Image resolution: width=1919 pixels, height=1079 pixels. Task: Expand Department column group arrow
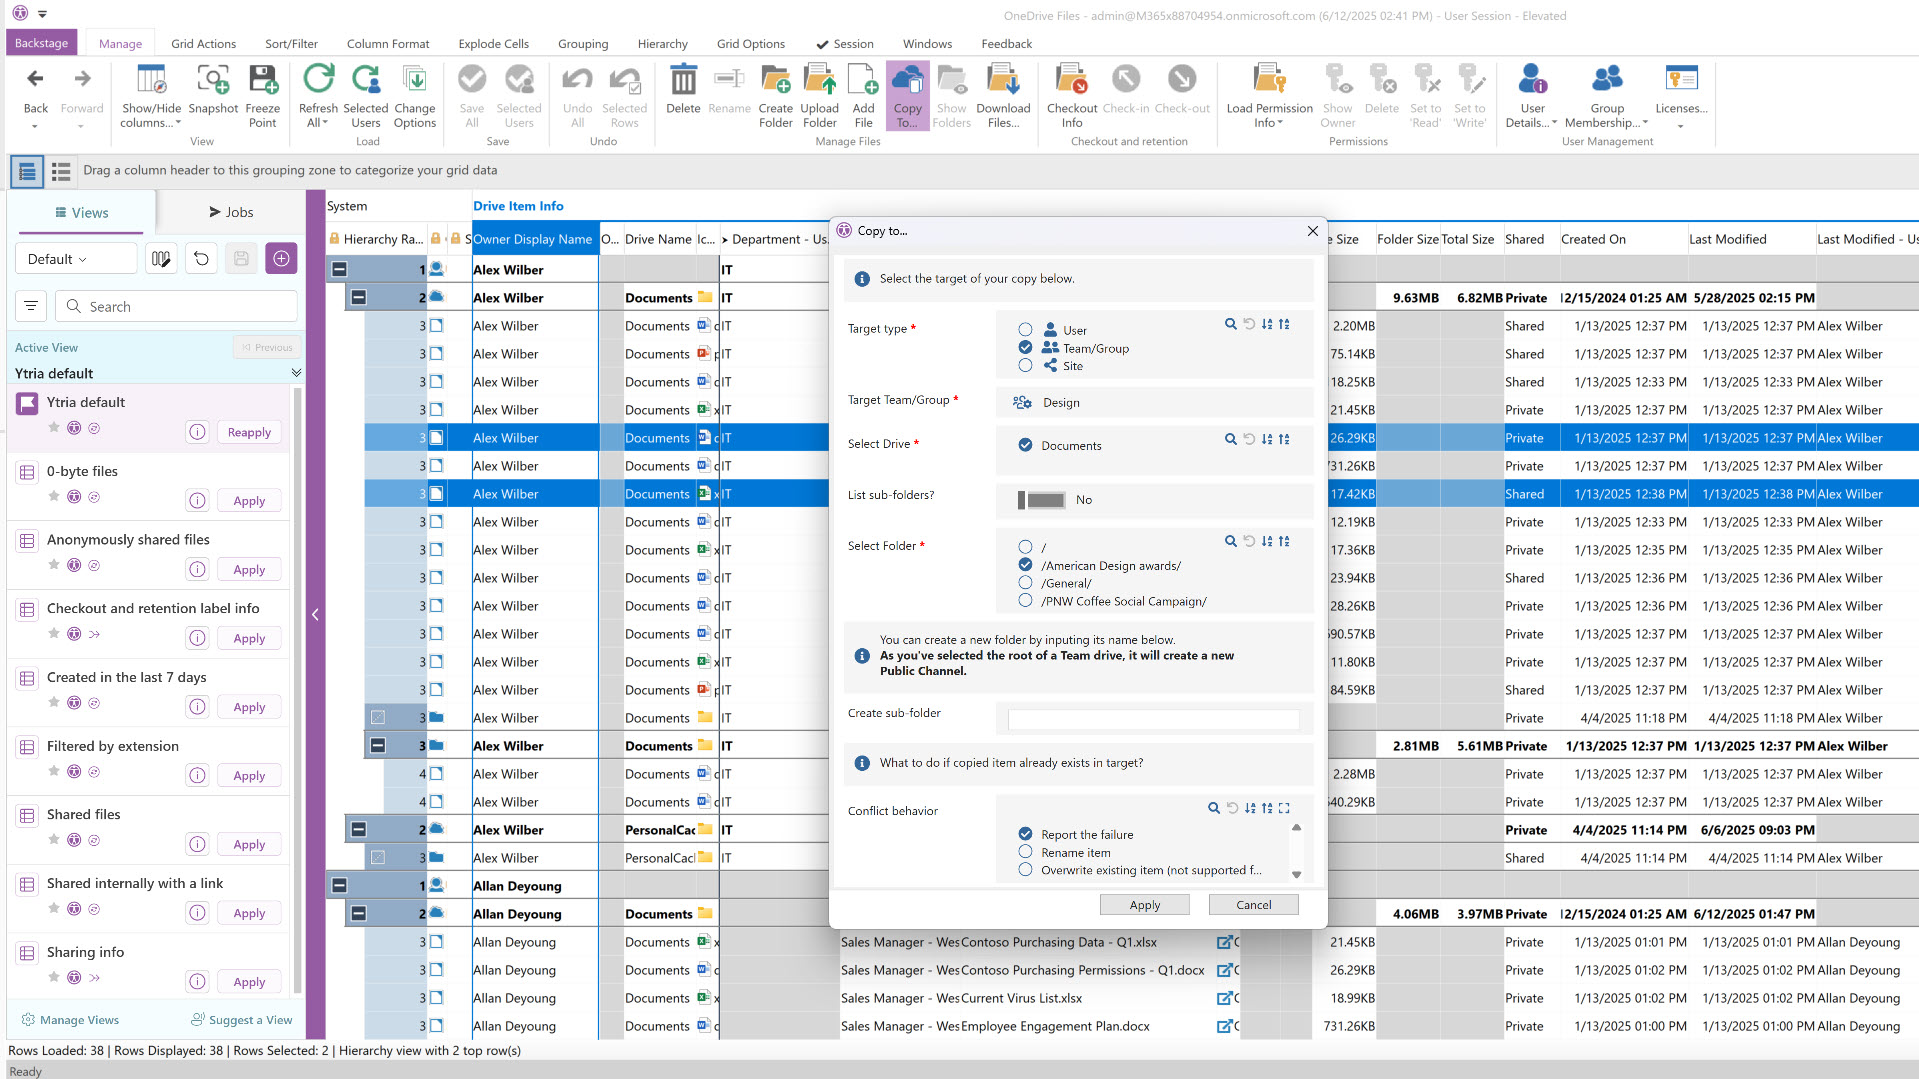coord(725,240)
